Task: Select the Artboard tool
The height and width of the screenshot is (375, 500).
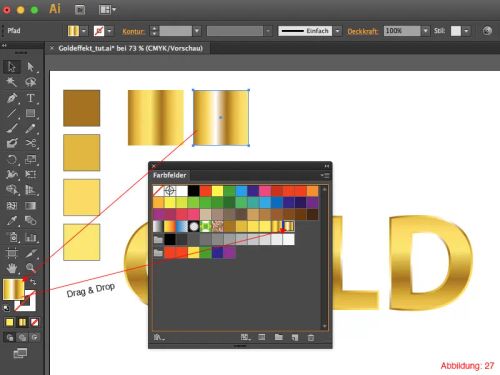Action: point(12,253)
